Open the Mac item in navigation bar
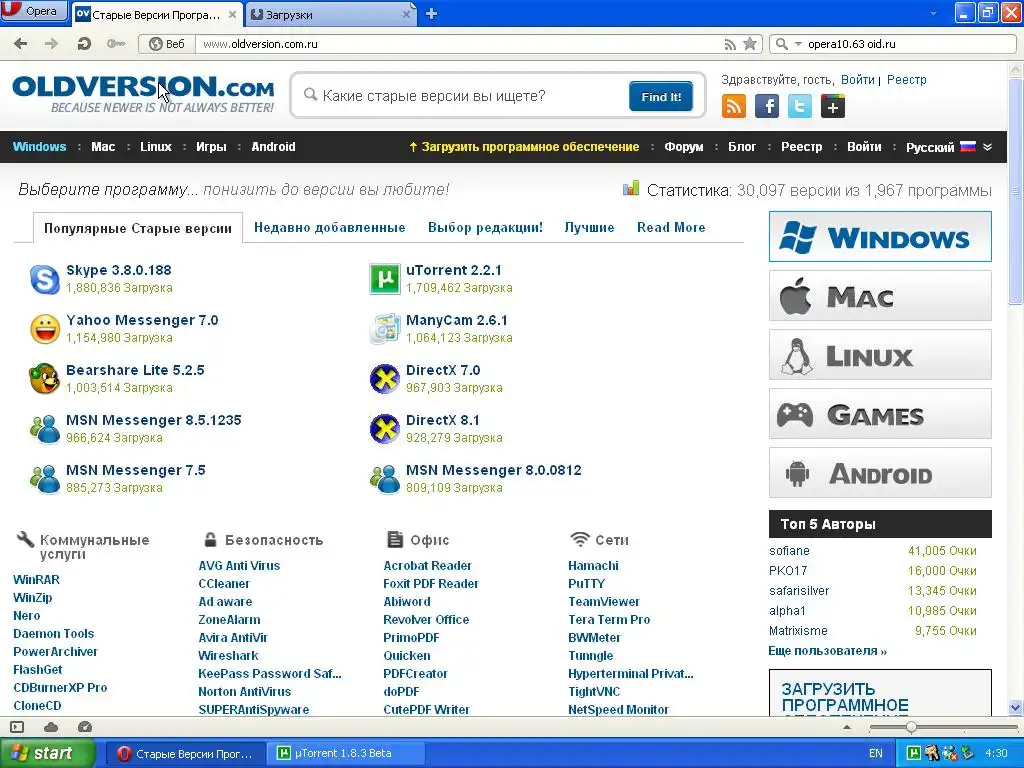The height and width of the screenshot is (768, 1024). [x=103, y=147]
